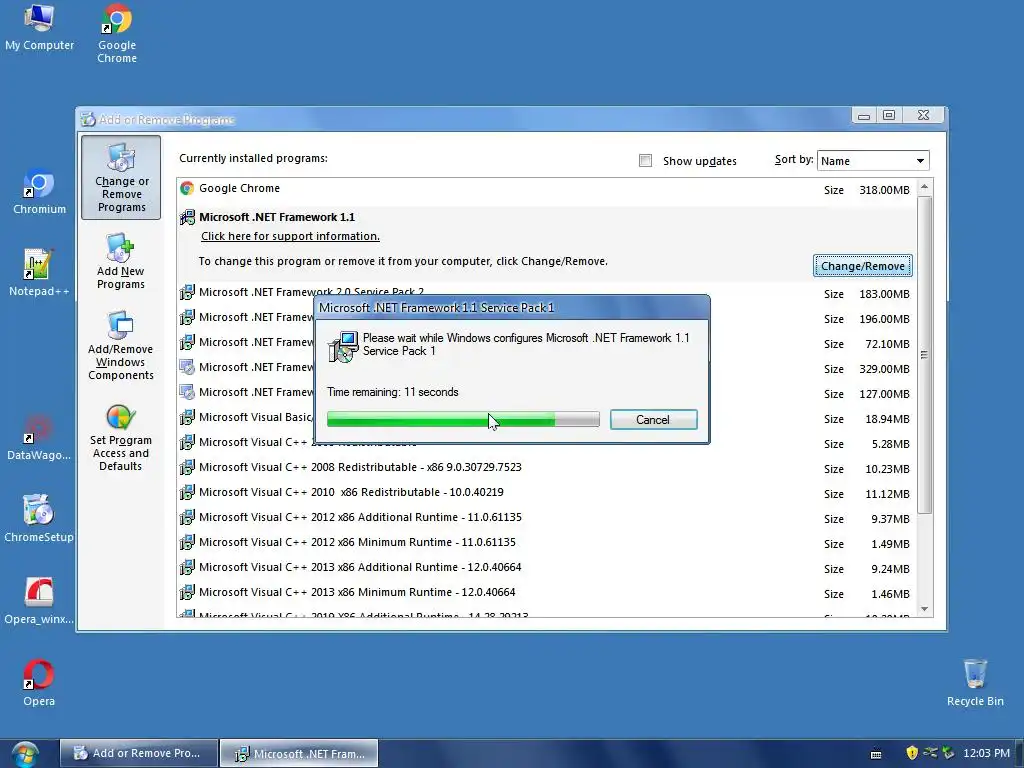
Task: Click security shield tray icon
Action: (x=912, y=753)
